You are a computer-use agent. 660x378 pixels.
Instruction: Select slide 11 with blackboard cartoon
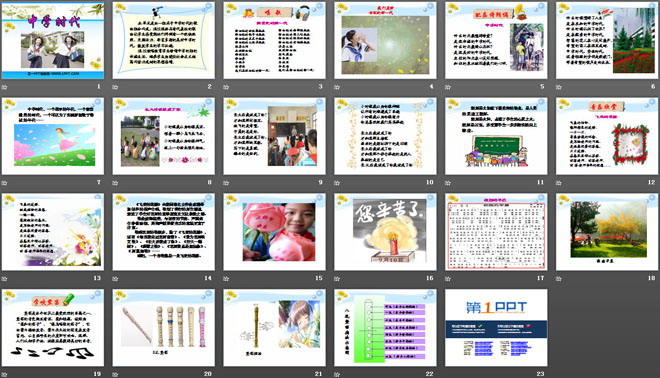click(x=496, y=136)
